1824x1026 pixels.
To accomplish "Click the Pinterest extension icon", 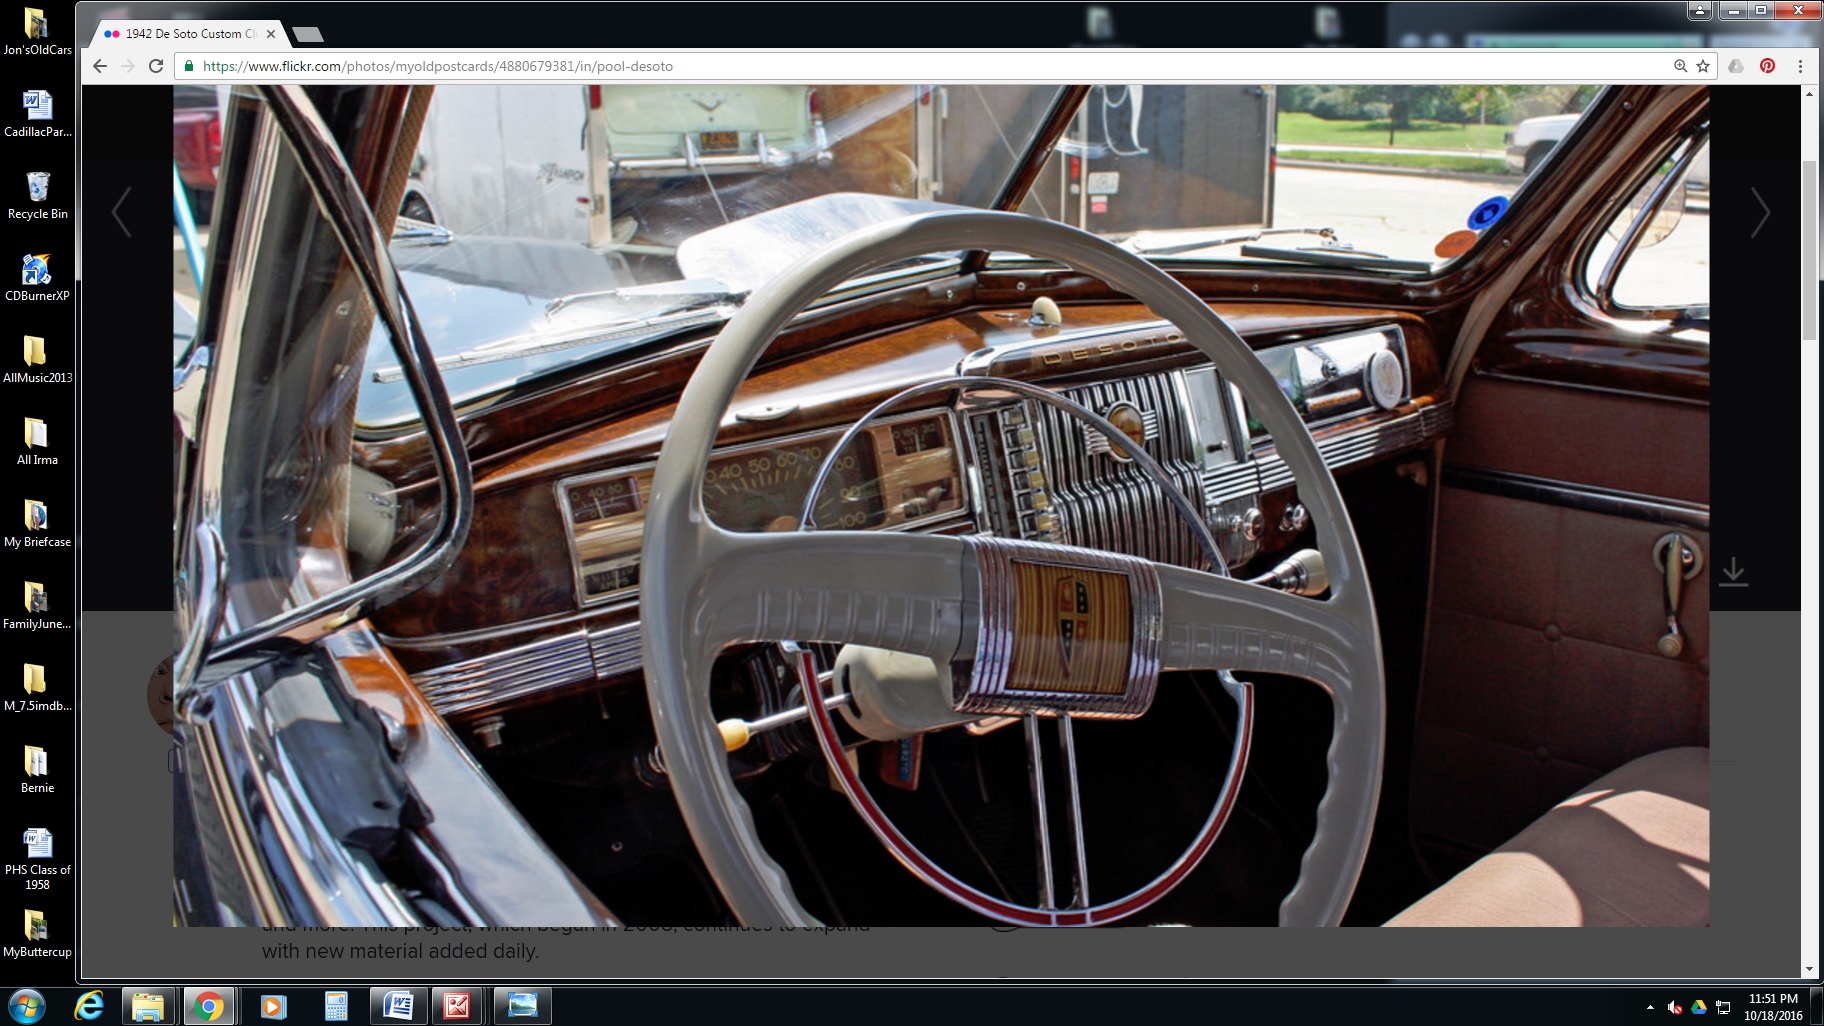I will (x=1768, y=66).
